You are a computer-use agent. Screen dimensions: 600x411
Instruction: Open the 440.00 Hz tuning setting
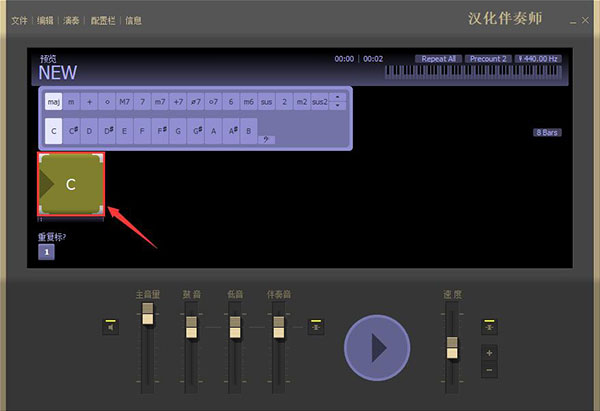(x=538, y=59)
